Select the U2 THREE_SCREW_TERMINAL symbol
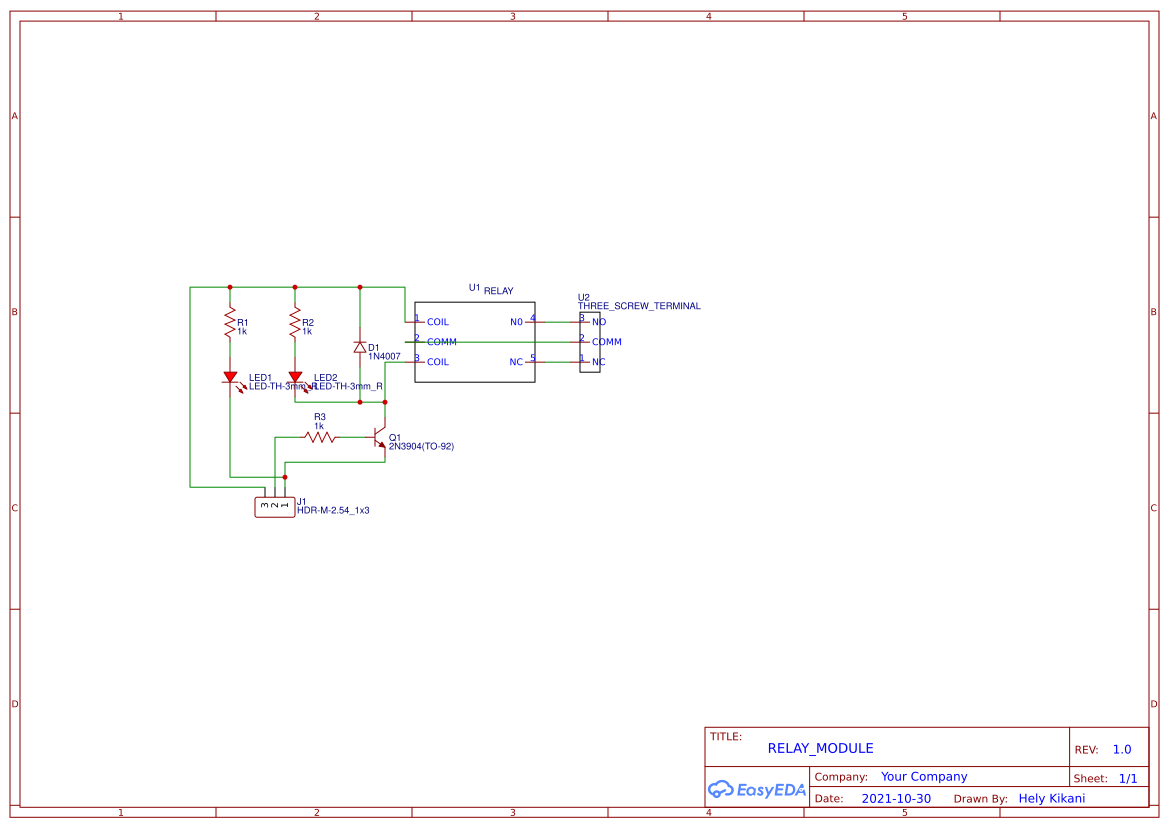The image size is (1169, 828). pos(589,340)
